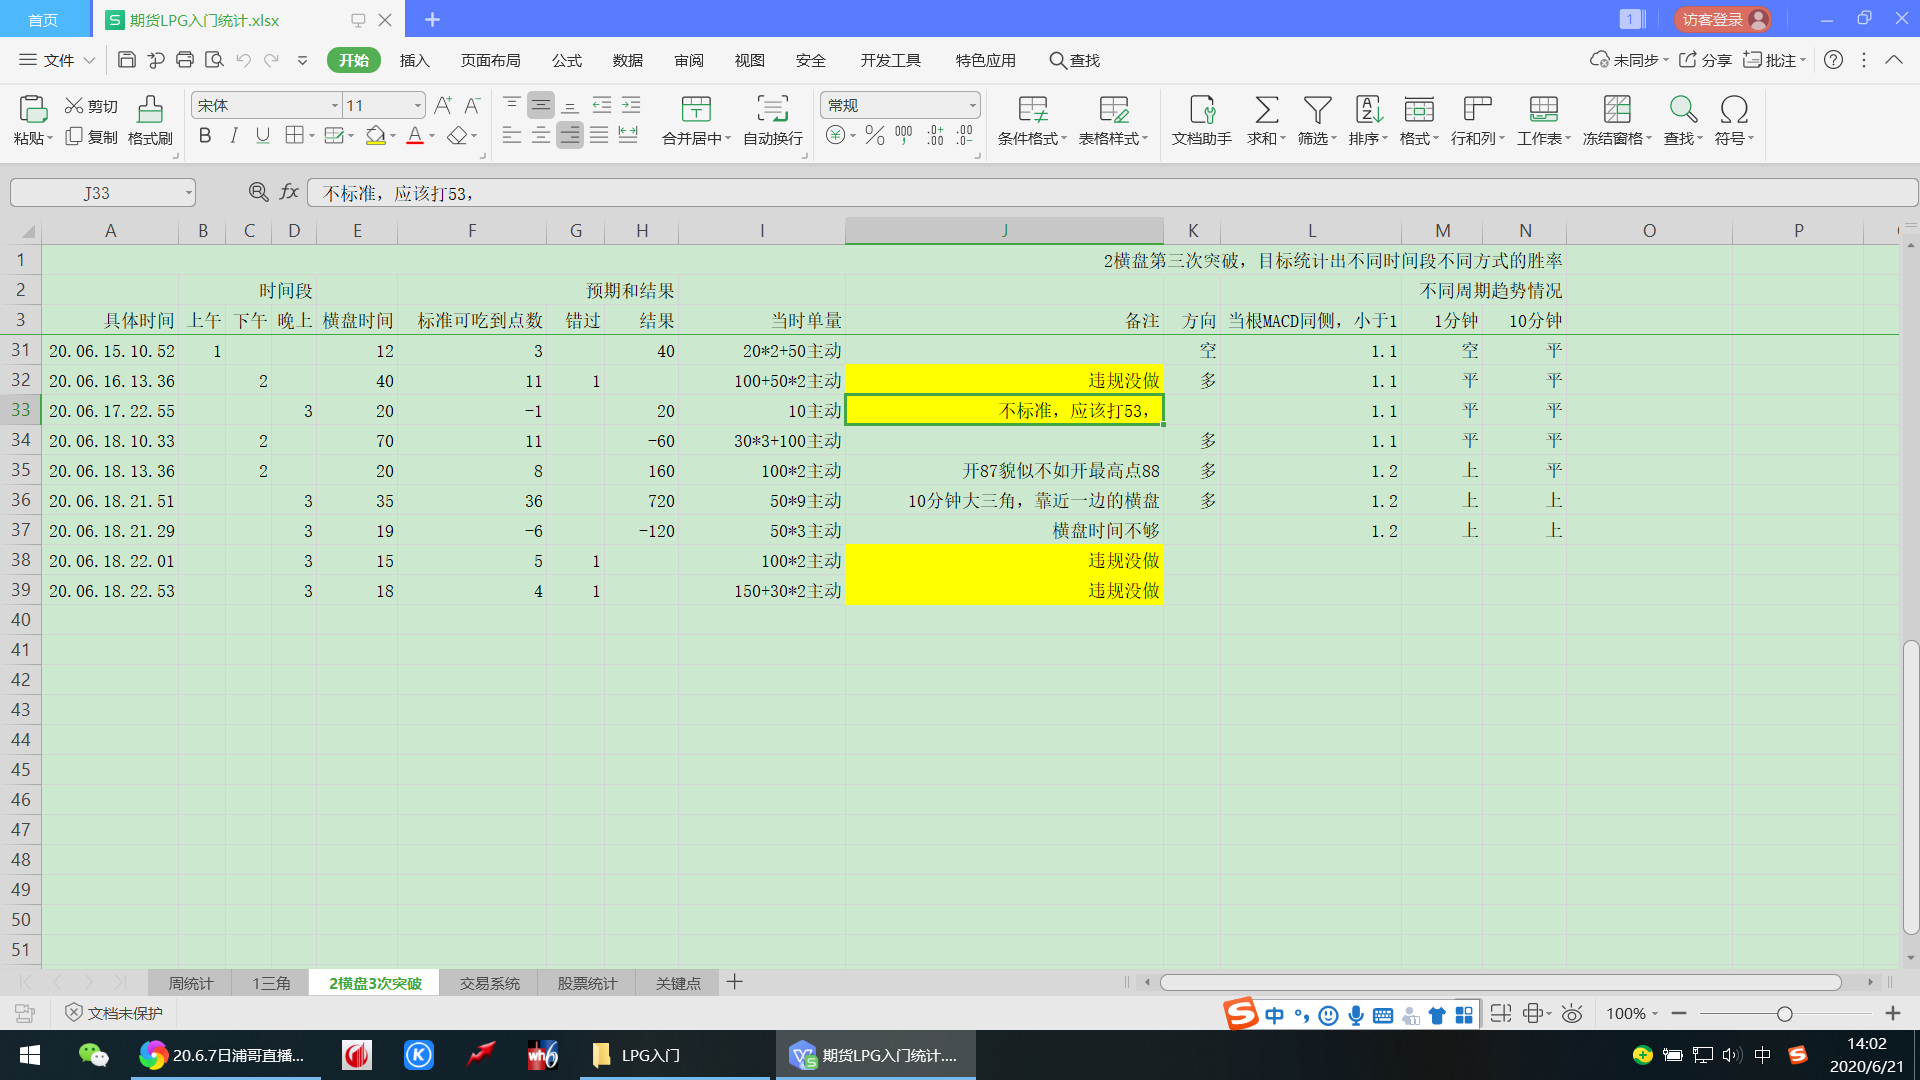Open the font name dropdown 宋体
Viewport: 1920px width, 1080px height.
(335, 106)
